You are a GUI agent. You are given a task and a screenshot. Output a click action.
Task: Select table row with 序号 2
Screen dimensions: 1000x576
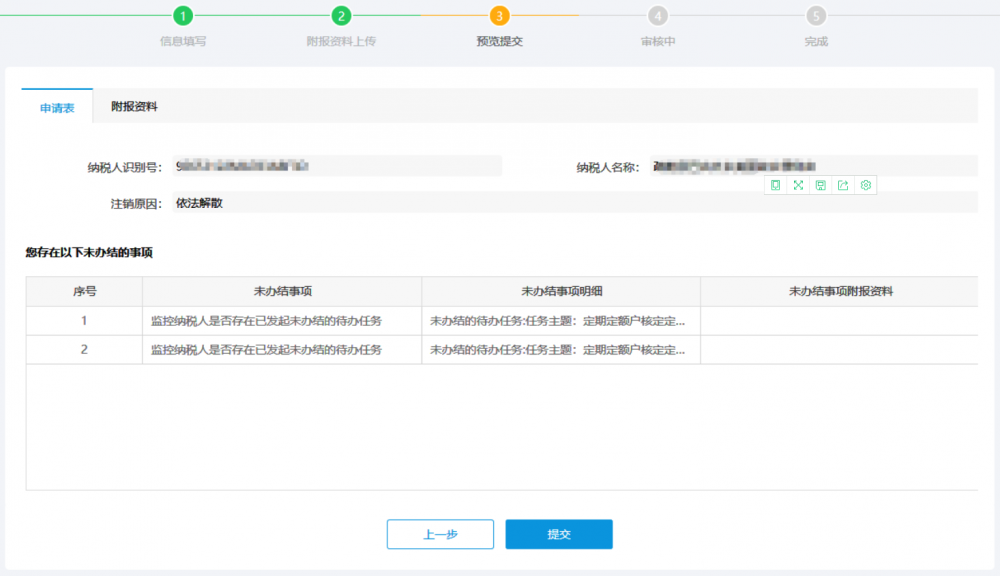click(x=84, y=350)
